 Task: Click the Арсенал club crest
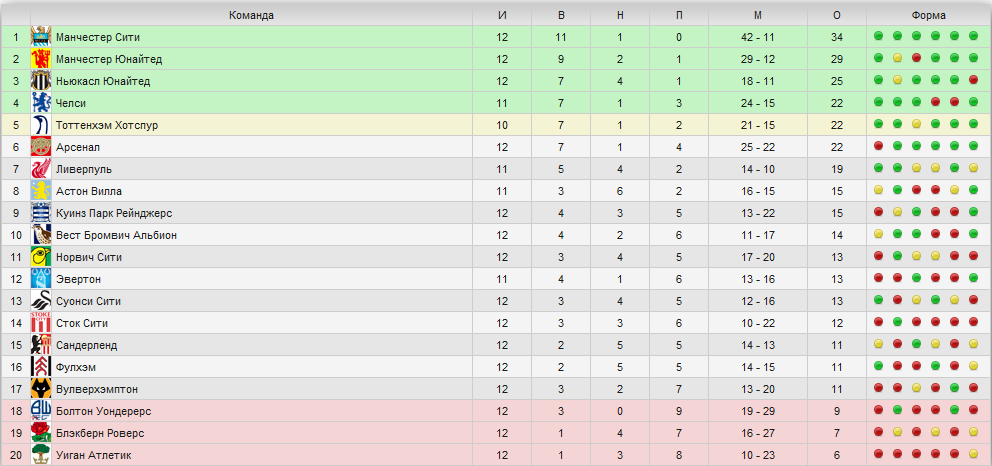tap(41, 147)
